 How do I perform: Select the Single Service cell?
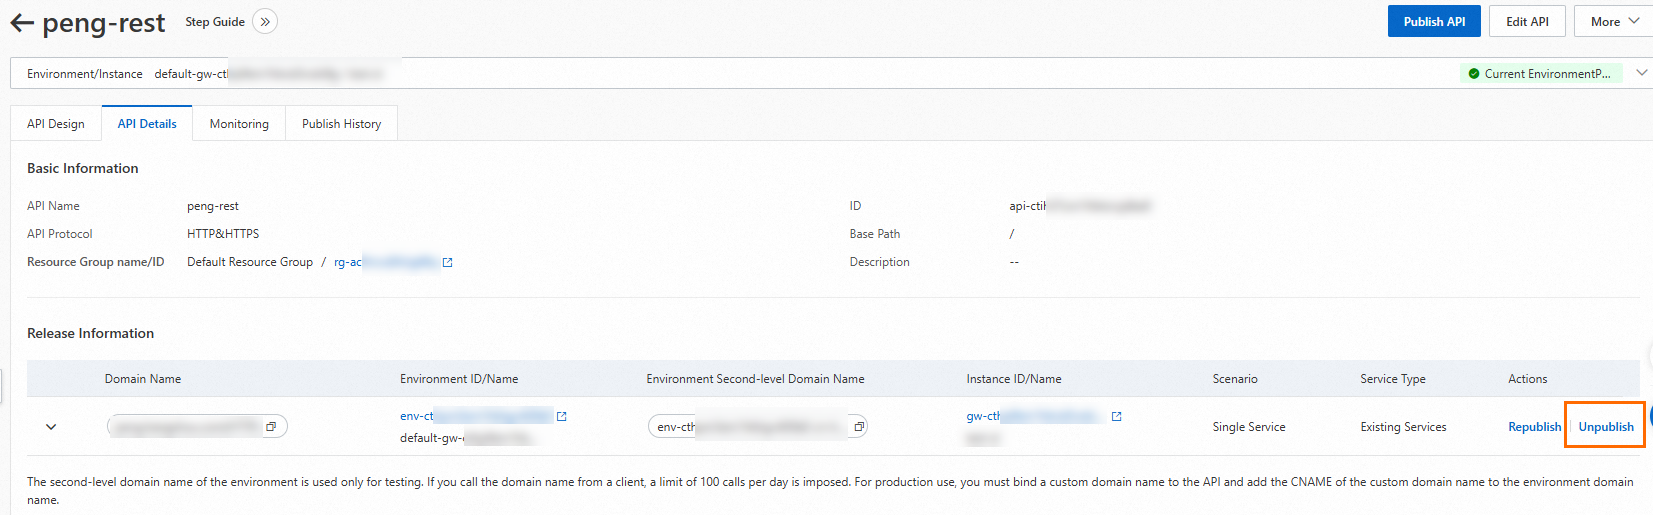1249,427
